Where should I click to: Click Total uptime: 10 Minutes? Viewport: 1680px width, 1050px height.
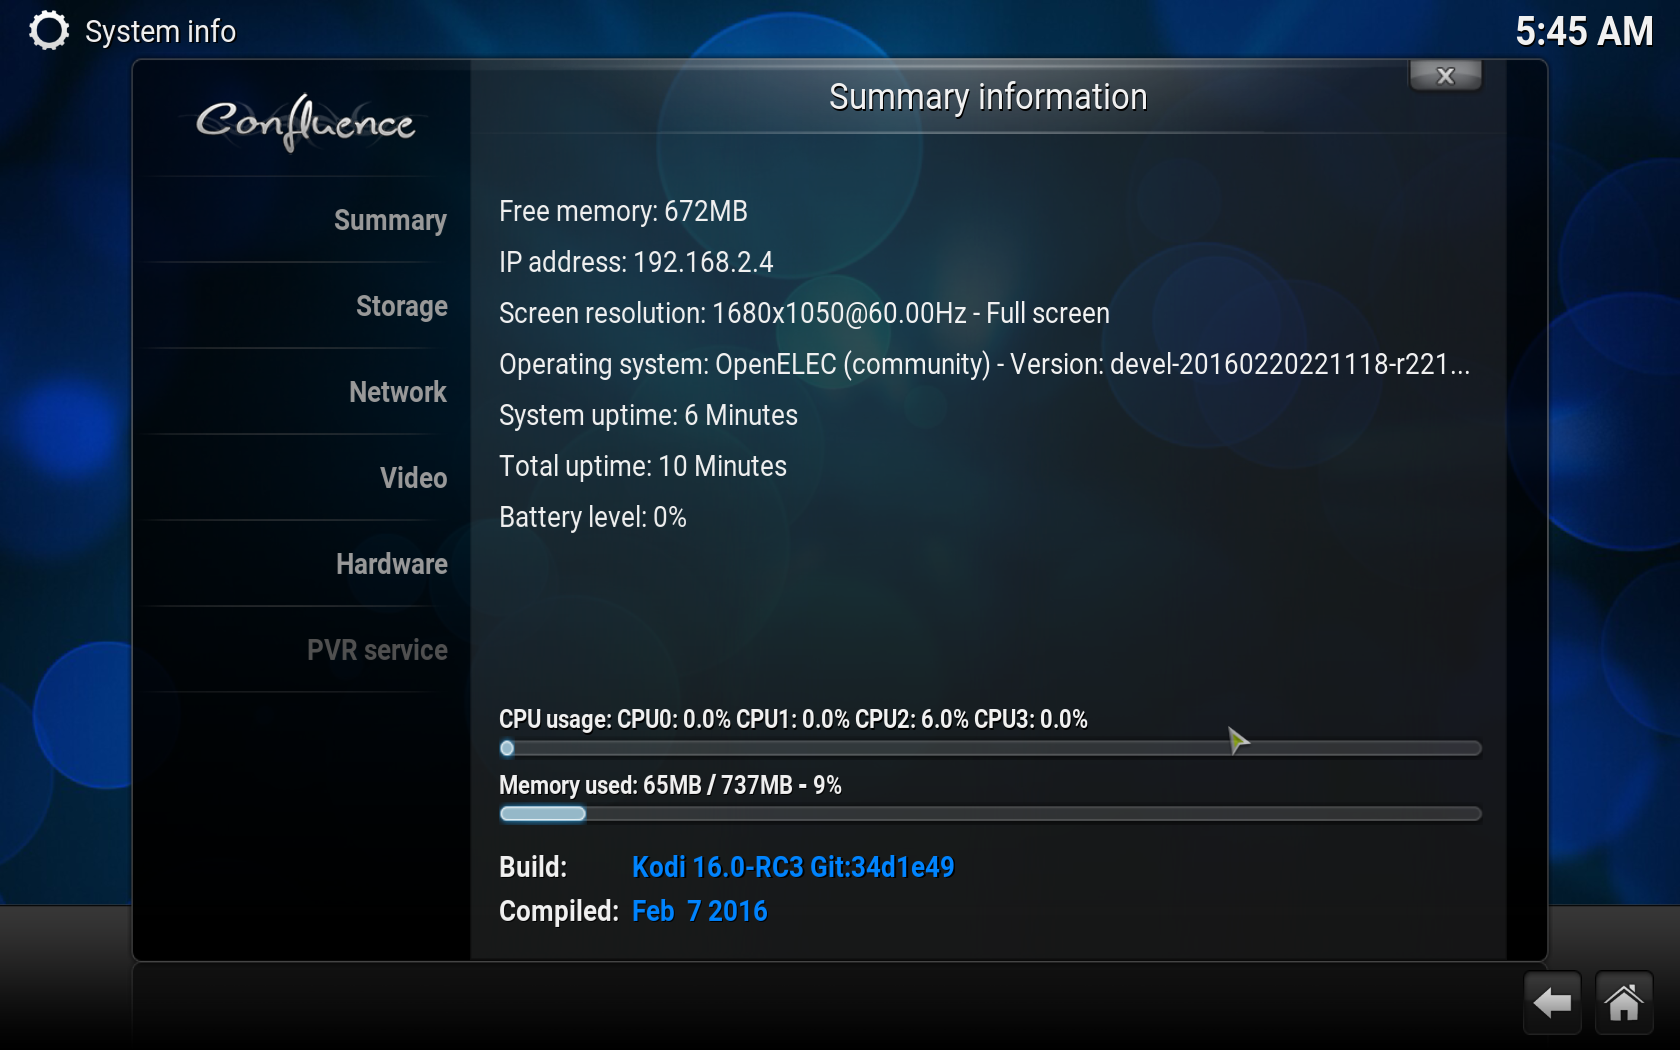643,466
